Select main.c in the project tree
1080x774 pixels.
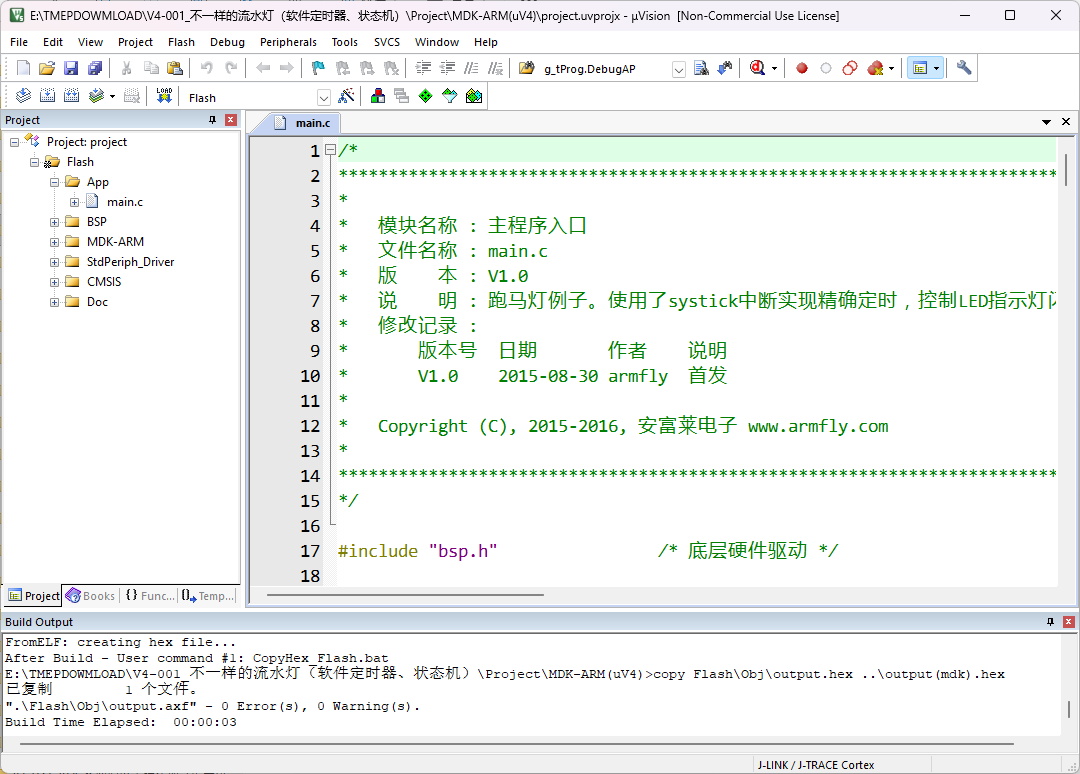(x=125, y=202)
